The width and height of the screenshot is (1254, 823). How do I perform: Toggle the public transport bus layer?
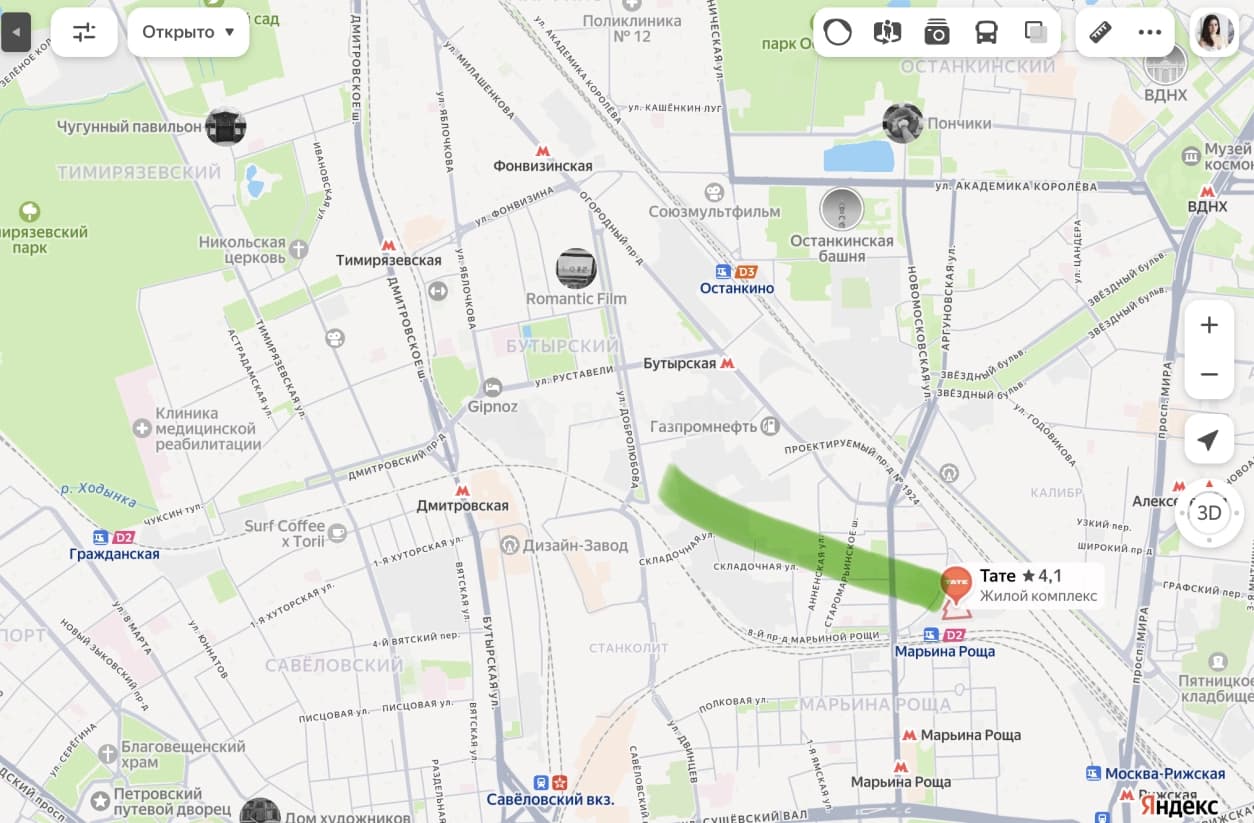(986, 33)
